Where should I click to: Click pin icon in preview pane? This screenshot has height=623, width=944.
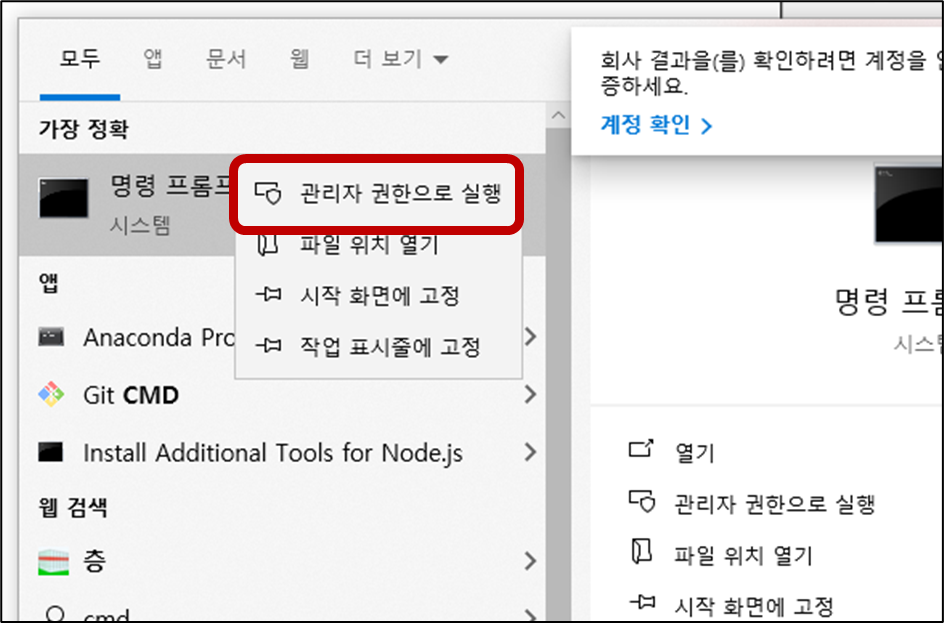click(x=642, y=601)
